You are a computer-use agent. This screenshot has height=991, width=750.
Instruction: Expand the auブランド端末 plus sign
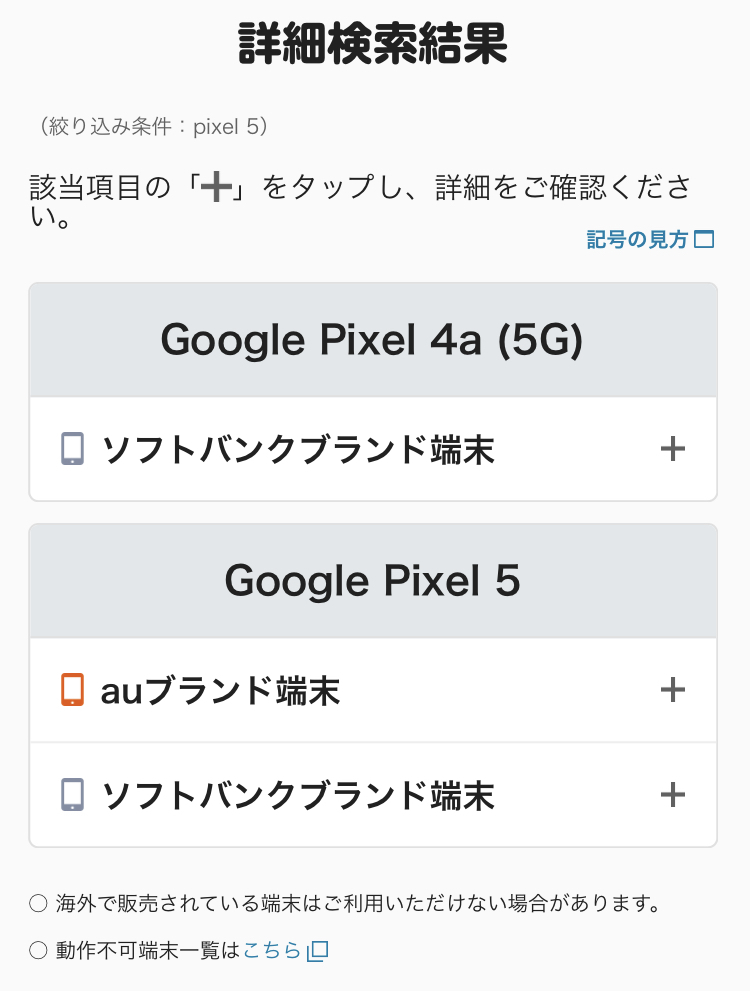pos(673,690)
